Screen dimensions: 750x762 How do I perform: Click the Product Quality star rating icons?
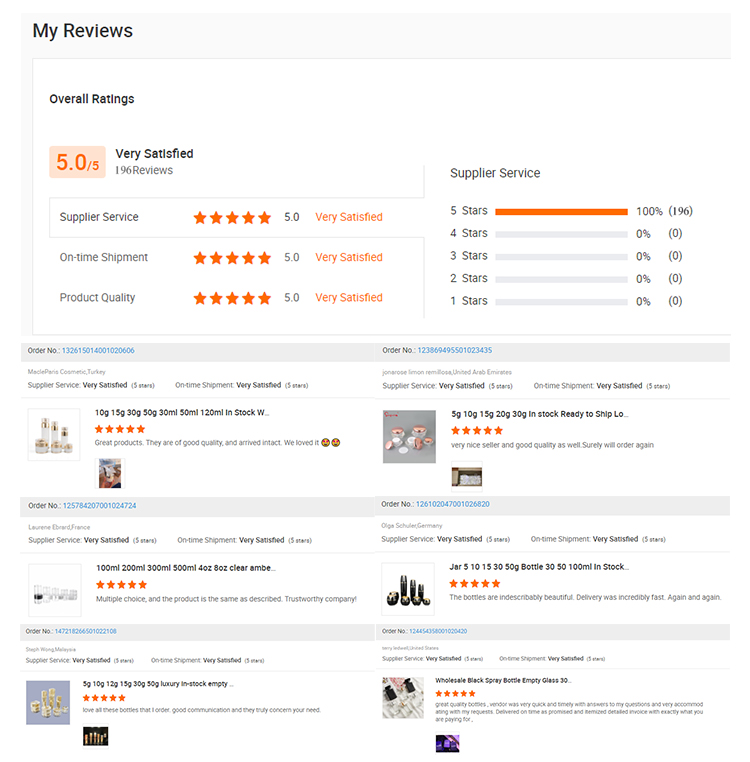[x=232, y=297]
